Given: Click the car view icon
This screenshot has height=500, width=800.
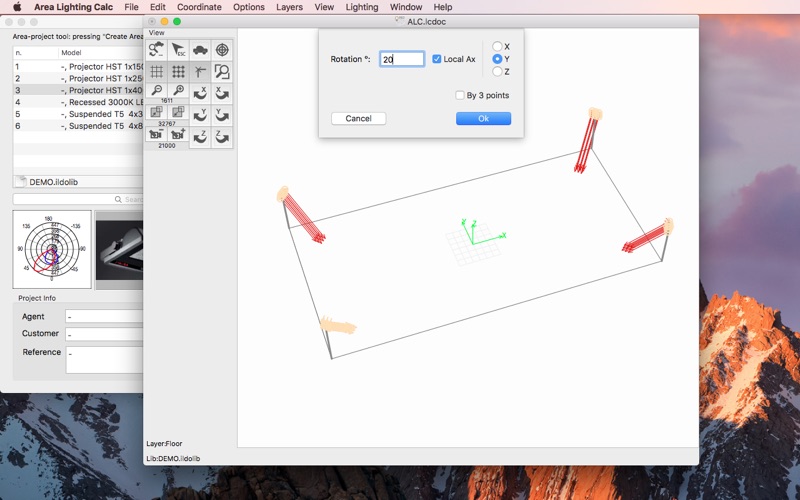Looking at the screenshot, I should pos(200,50).
